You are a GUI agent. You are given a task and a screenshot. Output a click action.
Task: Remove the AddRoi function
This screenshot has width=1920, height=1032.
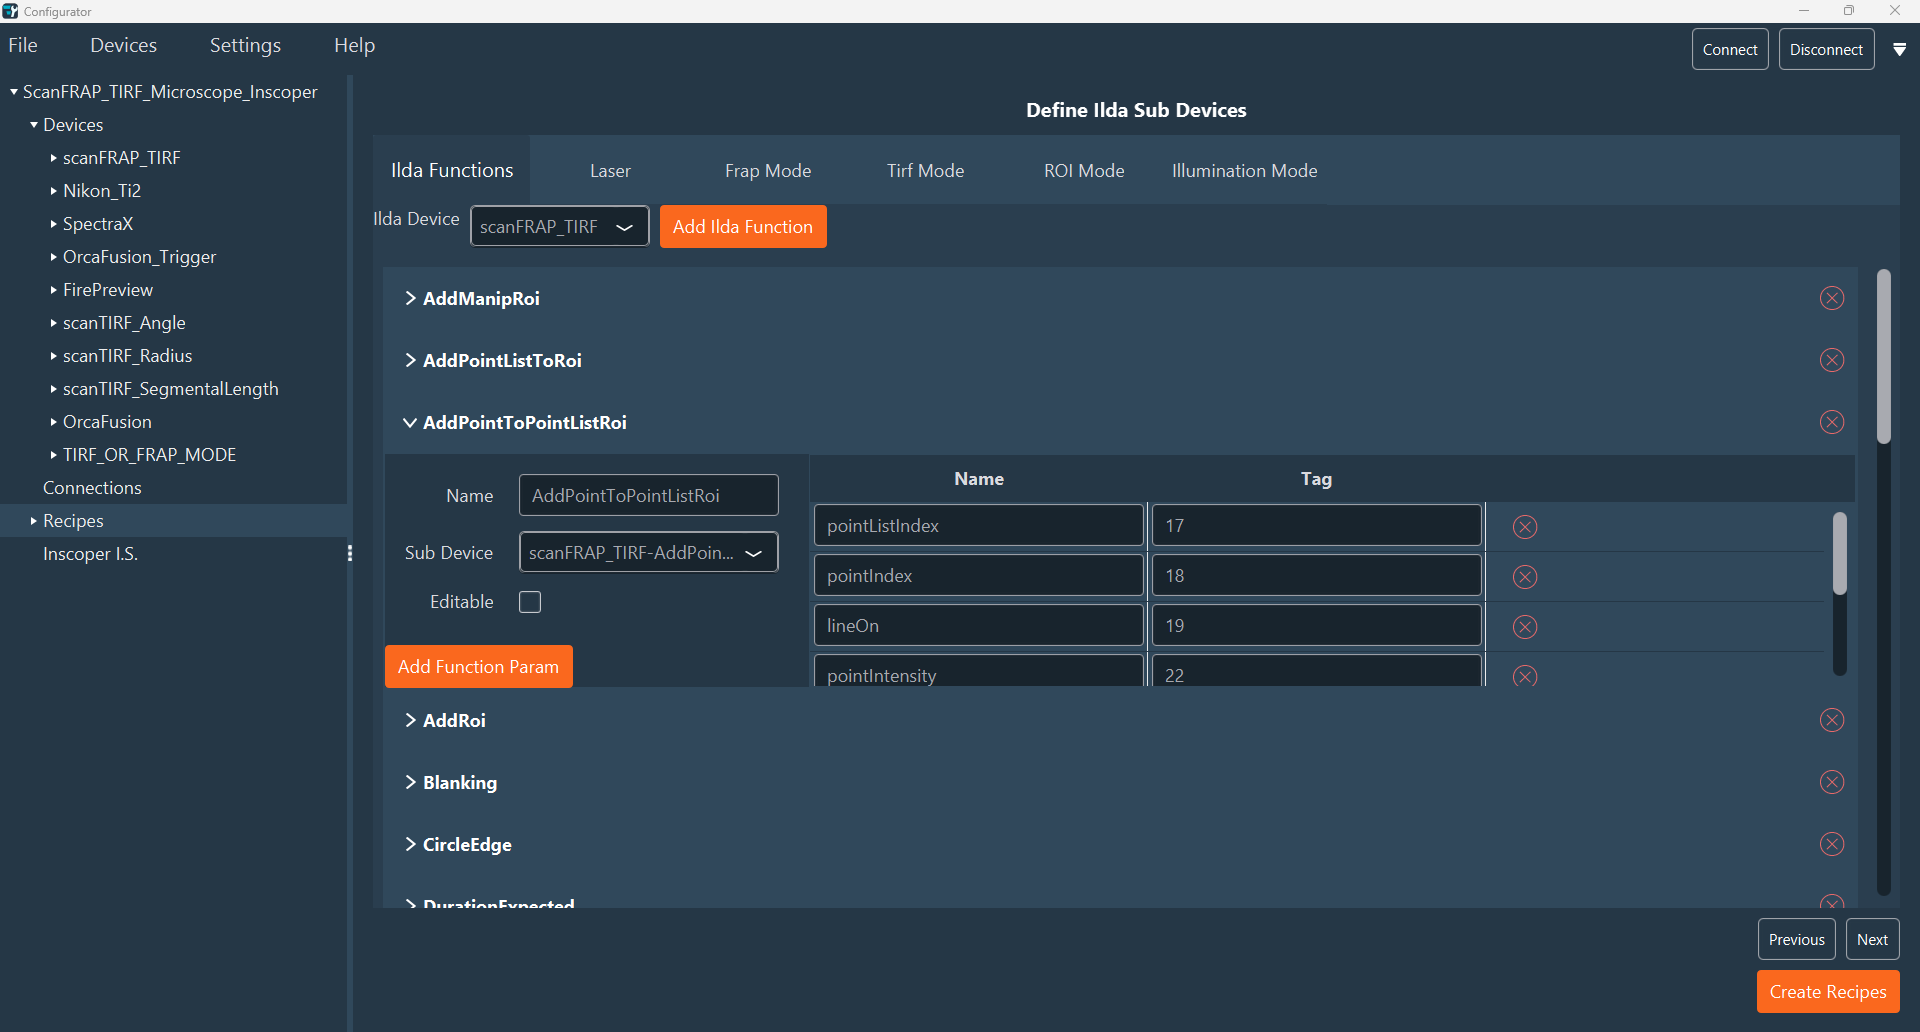[x=1832, y=720]
